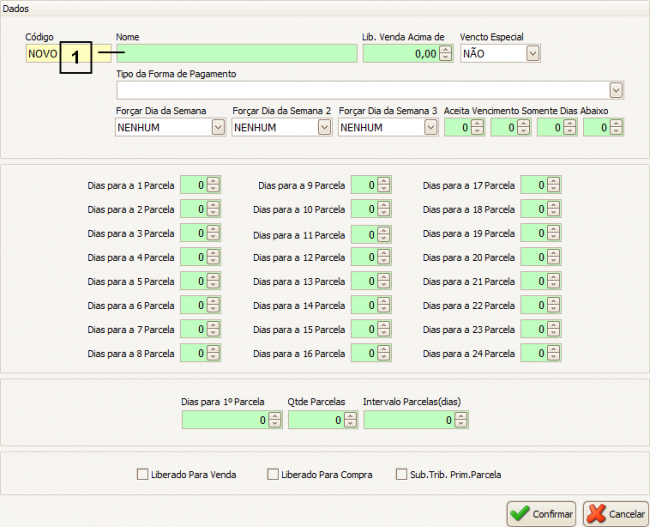Open the Vencto Especial dropdown
Screen dimensions: 650x527
point(532,54)
